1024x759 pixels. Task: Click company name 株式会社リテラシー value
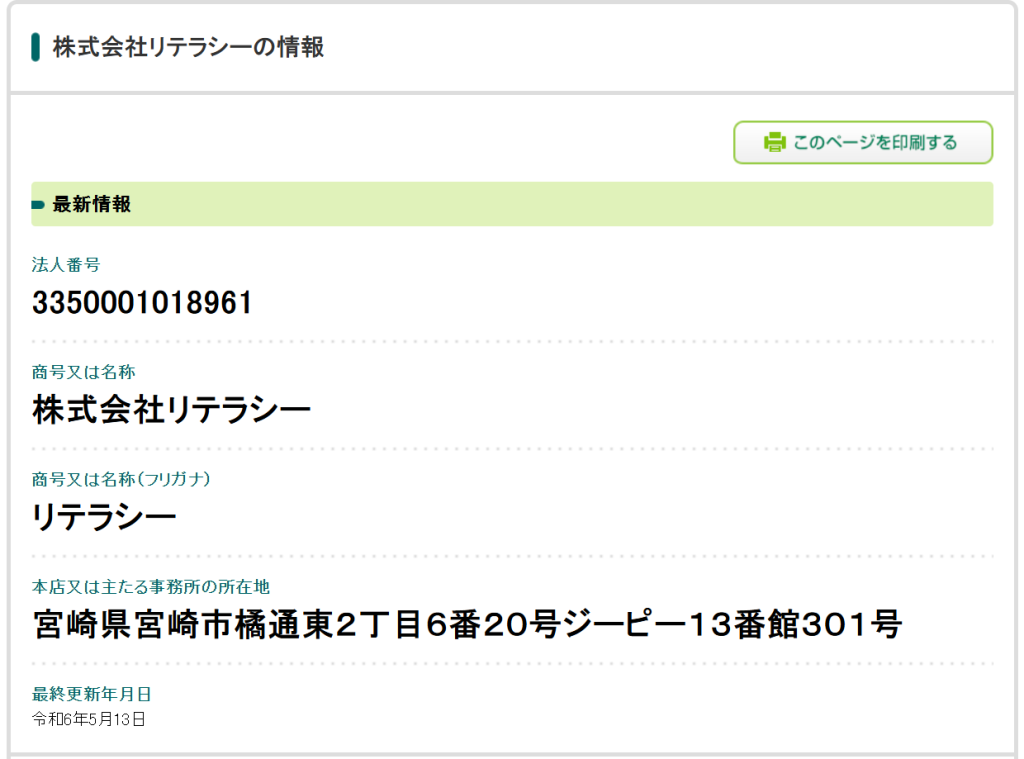pyautogui.click(x=171, y=410)
